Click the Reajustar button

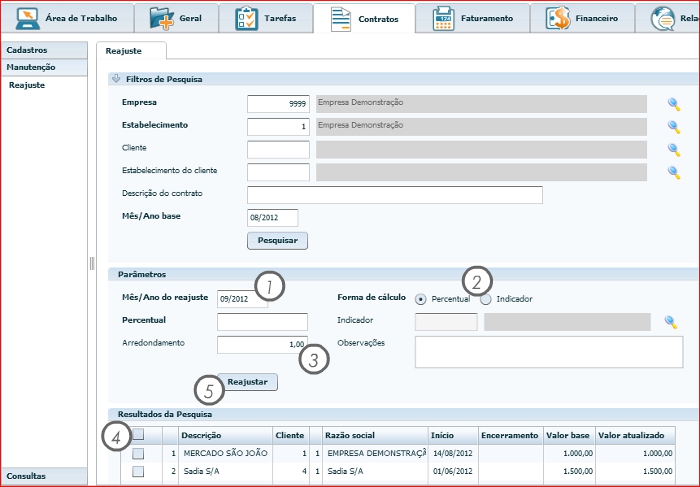[x=247, y=382]
